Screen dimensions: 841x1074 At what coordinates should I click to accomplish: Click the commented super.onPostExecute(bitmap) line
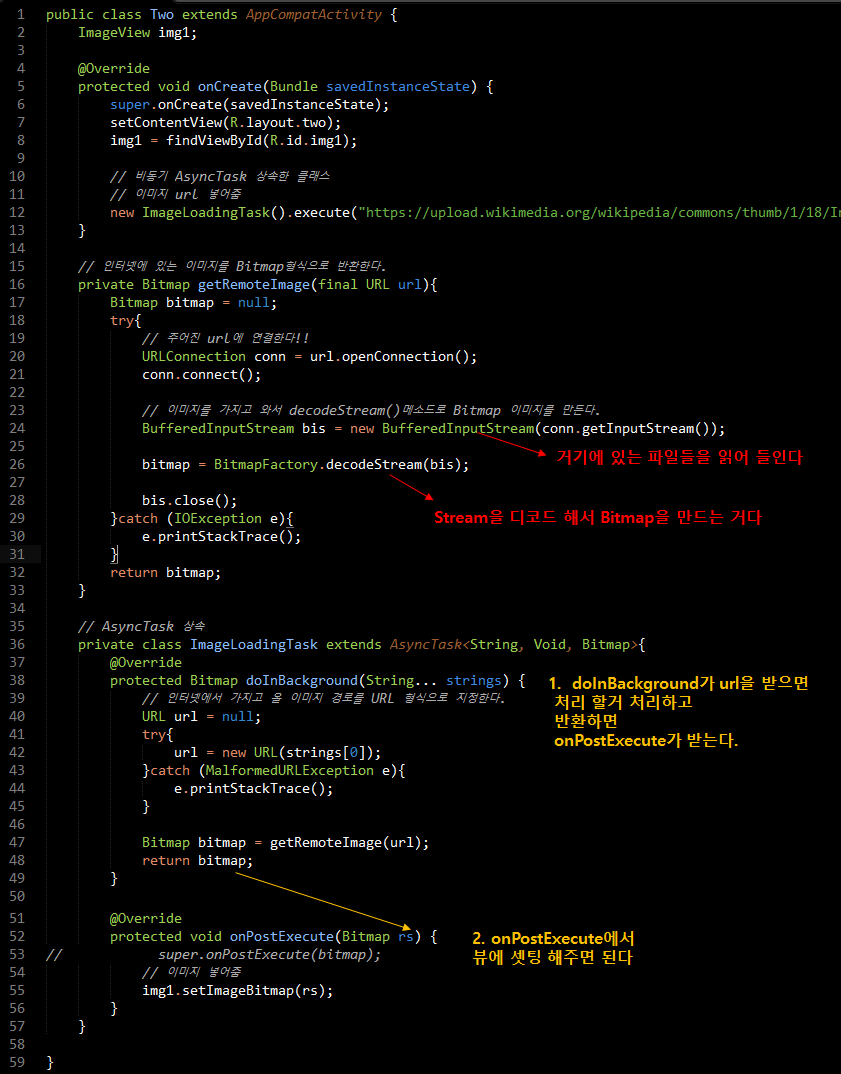pyautogui.click(x=269, y=955)
